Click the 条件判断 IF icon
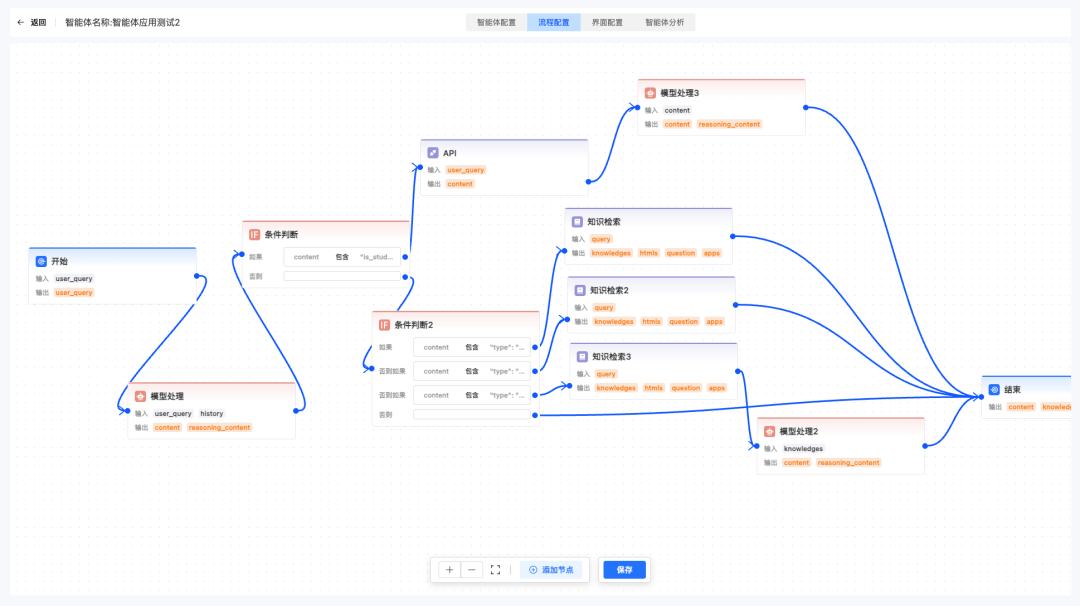 [x=255, y=234]
